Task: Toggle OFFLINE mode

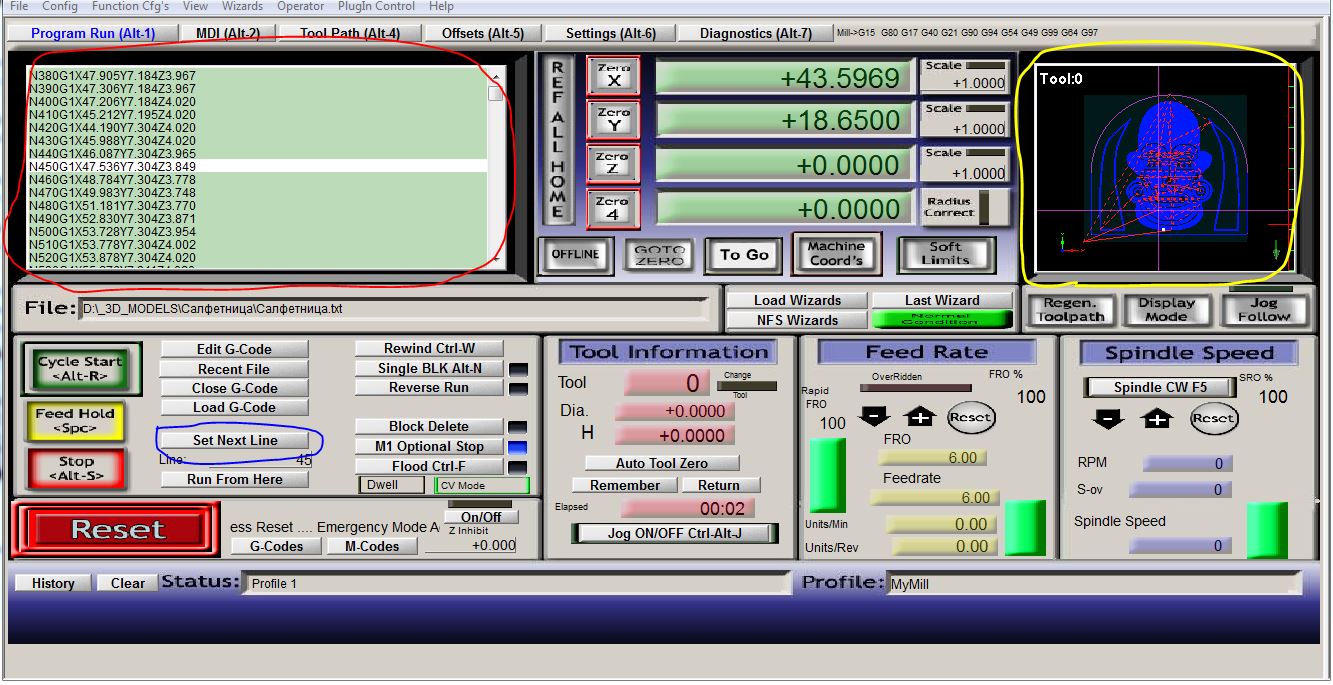Action: 575,254
